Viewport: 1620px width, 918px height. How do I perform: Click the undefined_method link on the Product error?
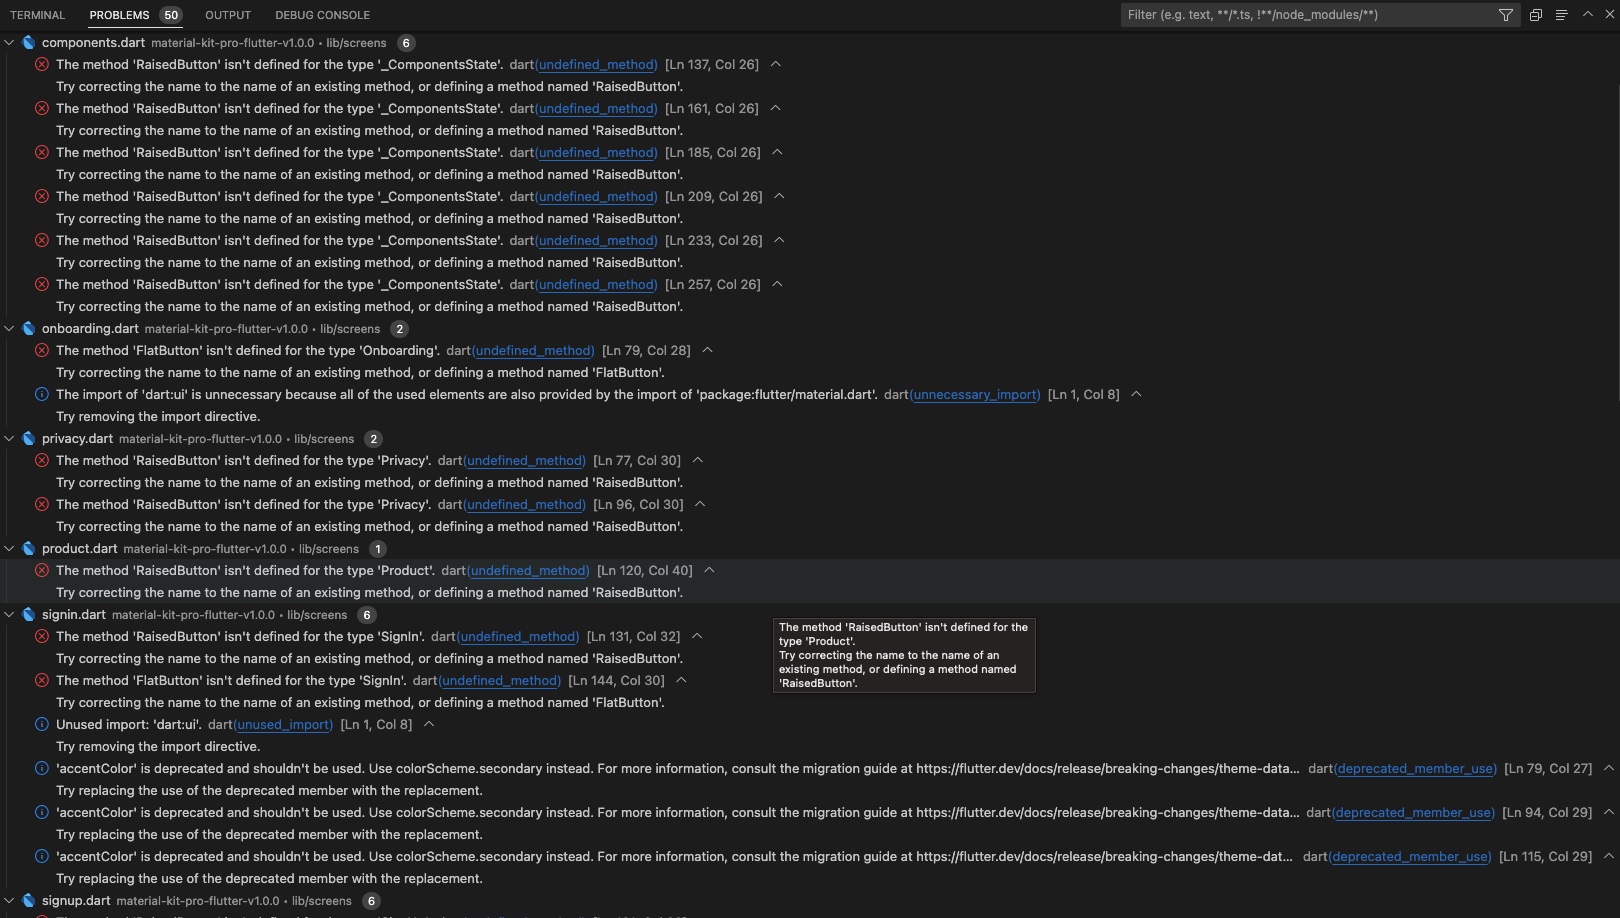pyautogui.click(x=528, y=570)
